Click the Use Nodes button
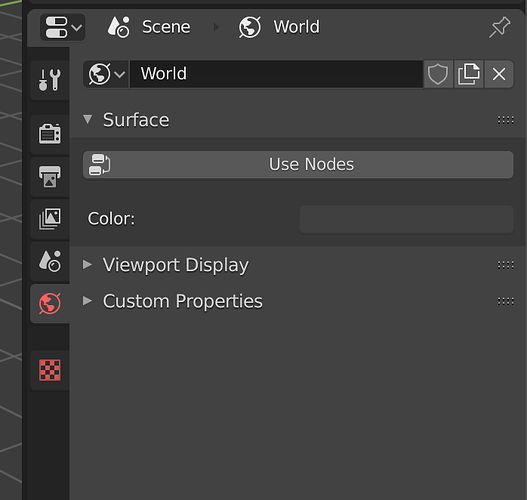 coord(298,165)
